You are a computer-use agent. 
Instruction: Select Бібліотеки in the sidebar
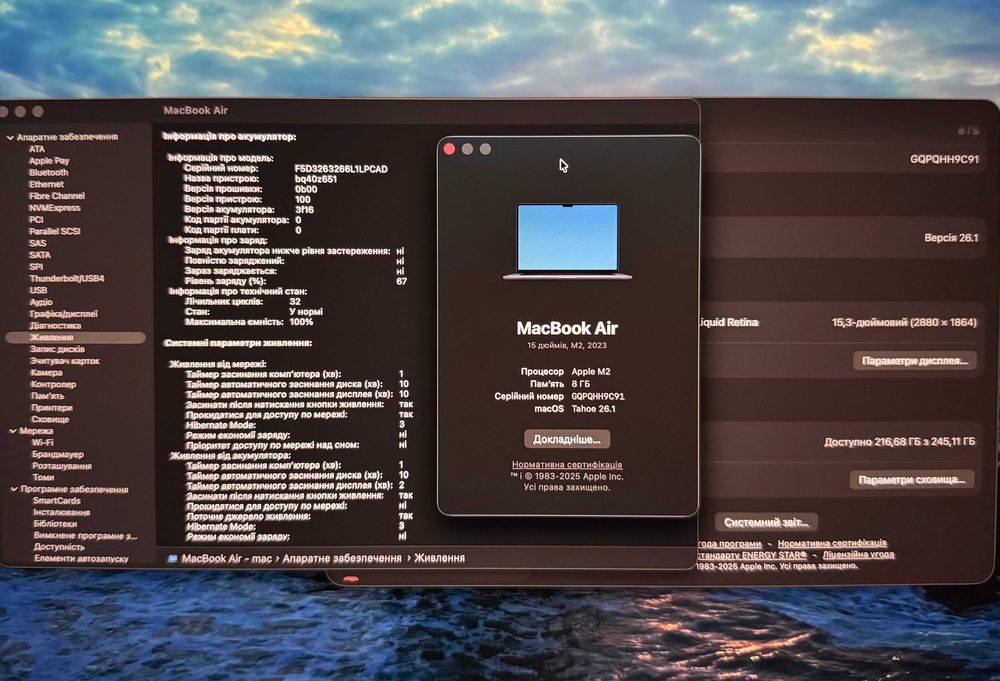click(x=55, y=524)
